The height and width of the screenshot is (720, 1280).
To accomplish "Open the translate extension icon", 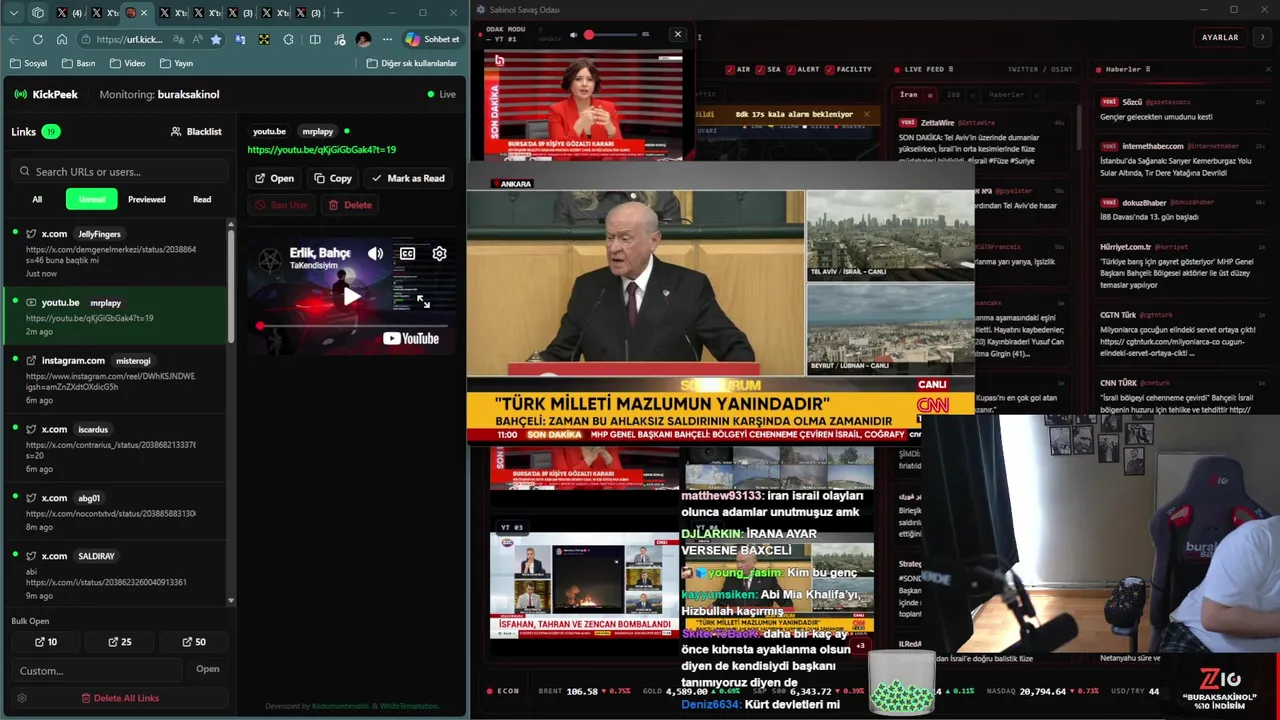I will 240,39.
